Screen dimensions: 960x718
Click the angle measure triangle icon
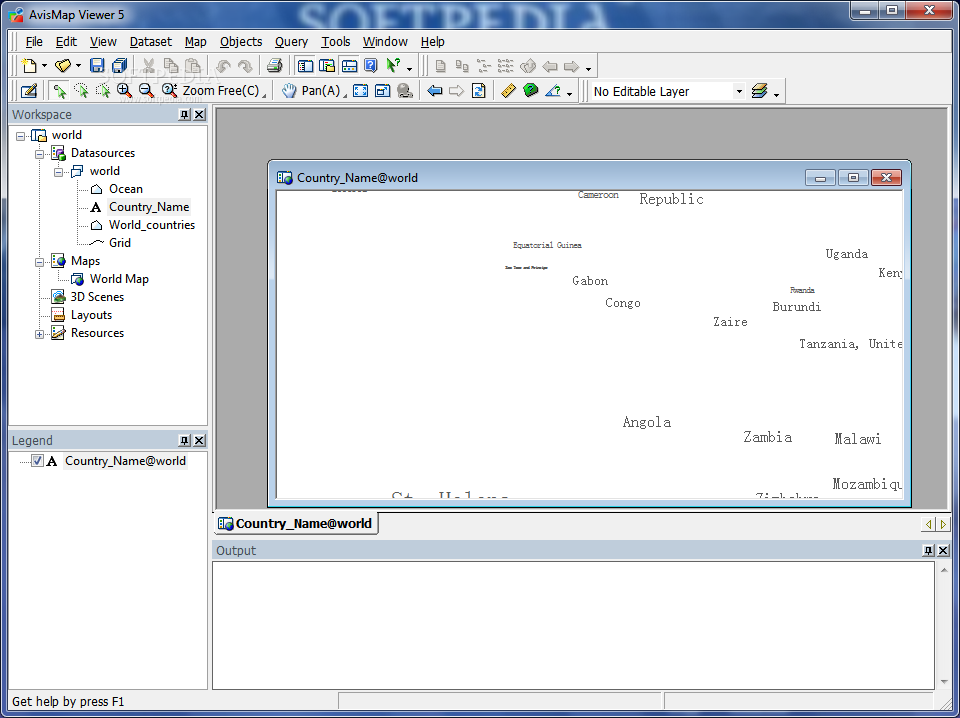coord(553,91)
